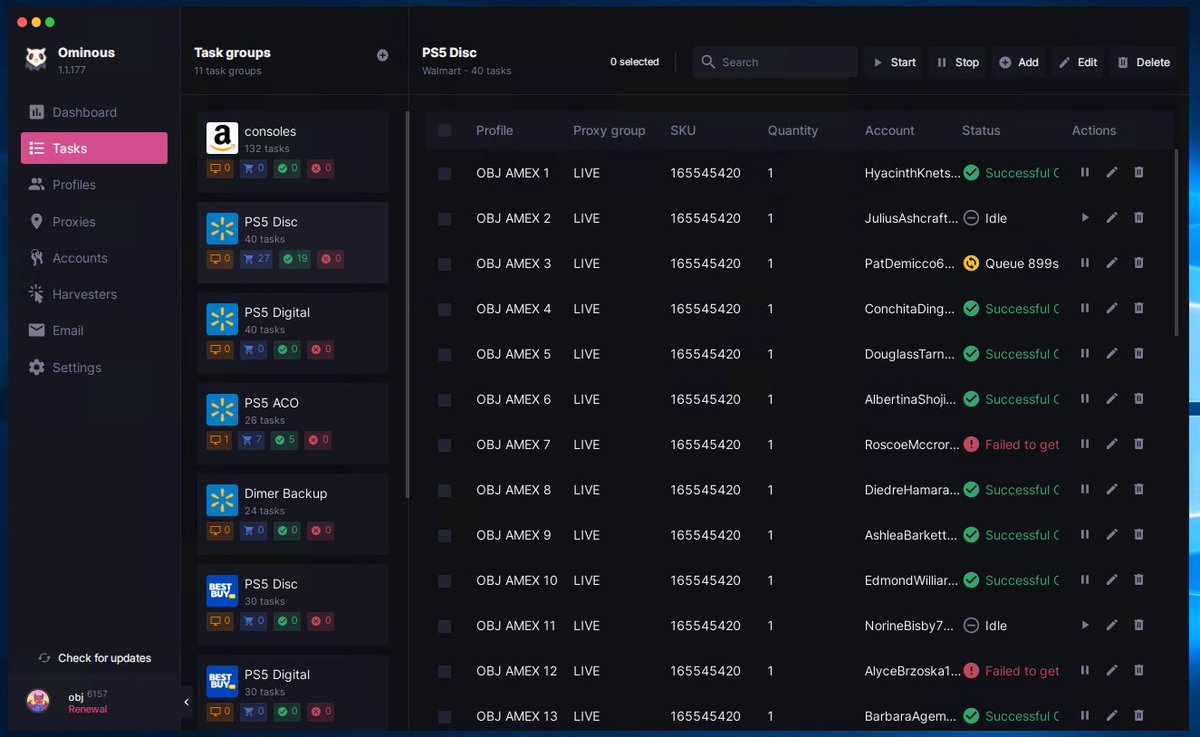The width and height of the screenshot is (1200, 737).
Task: Pause the OBJ AMEX 3 queued task
Action: (1085, 263)
